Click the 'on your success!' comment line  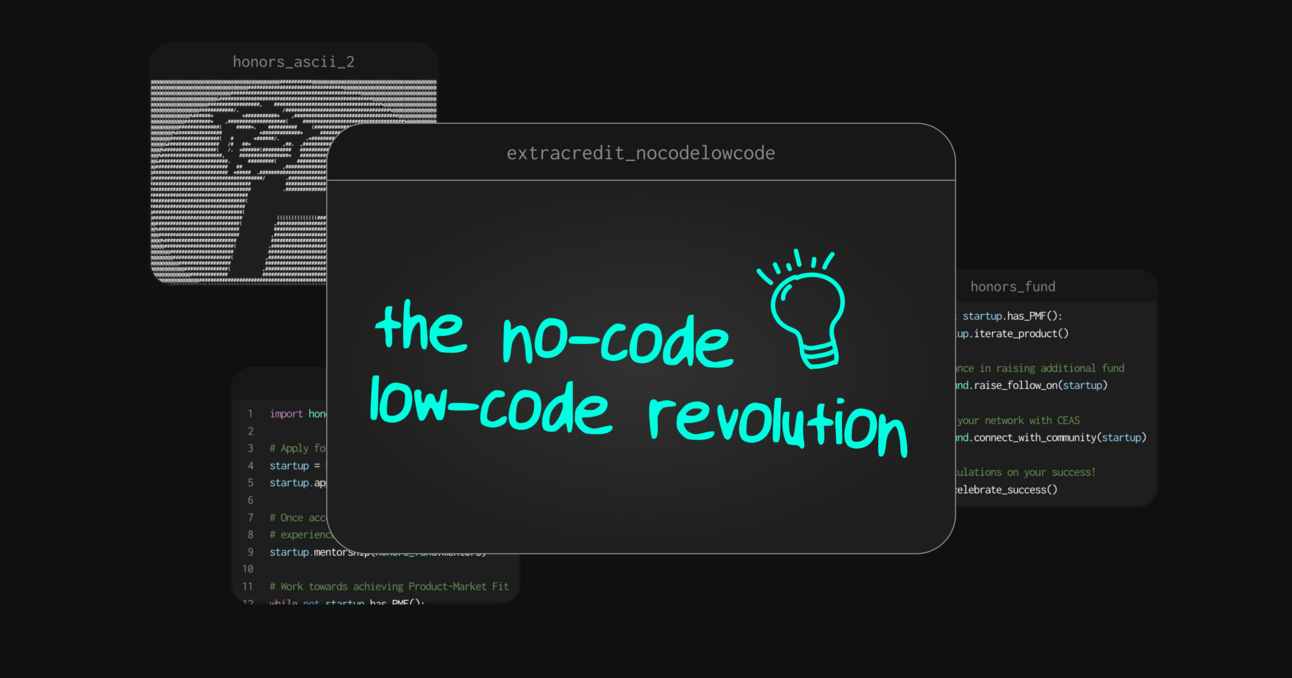(x=1026, y=472)
